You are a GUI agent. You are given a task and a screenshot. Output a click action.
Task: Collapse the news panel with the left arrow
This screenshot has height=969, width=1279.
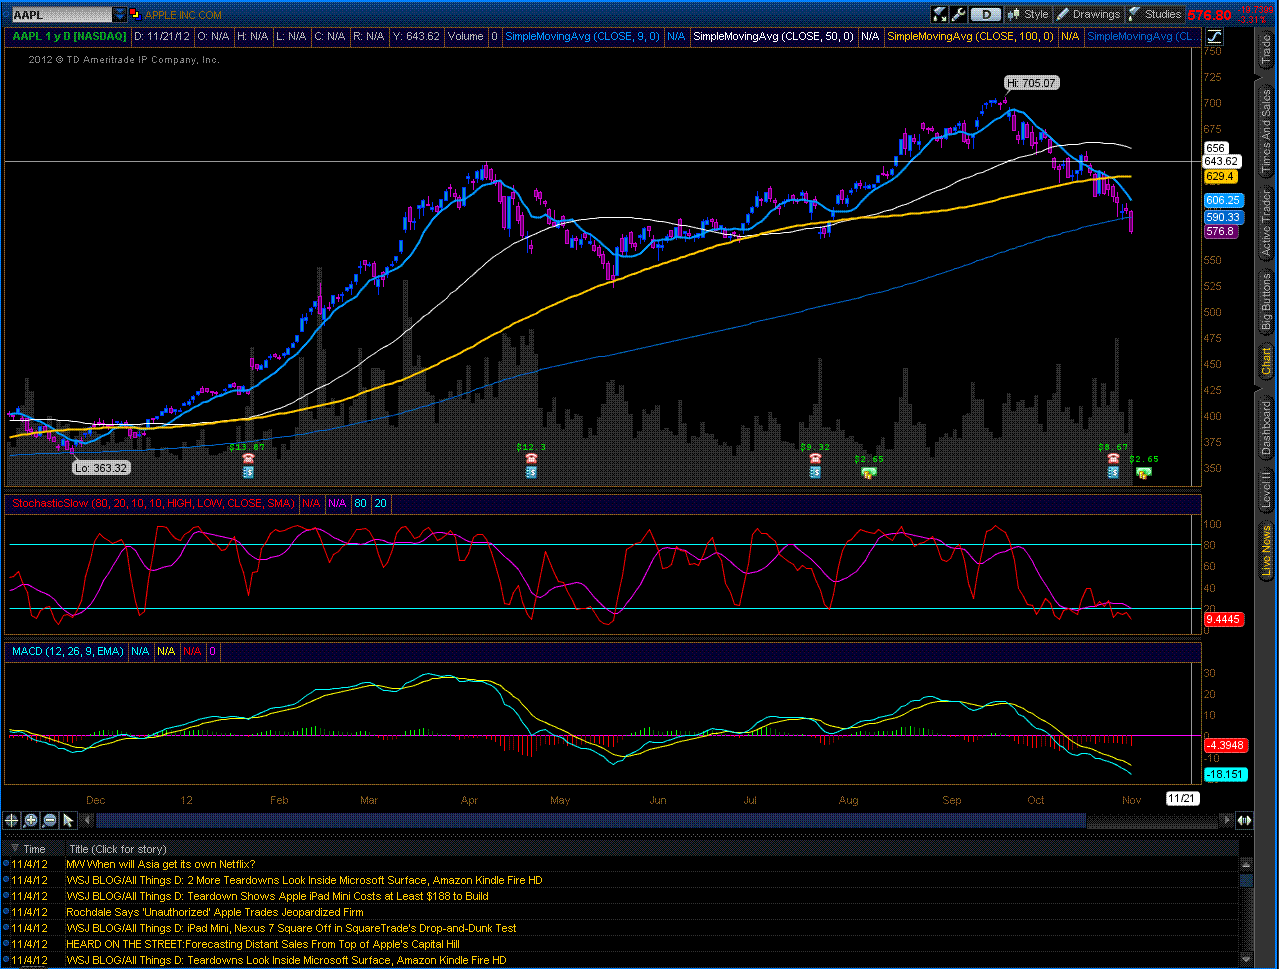point(87,820)
